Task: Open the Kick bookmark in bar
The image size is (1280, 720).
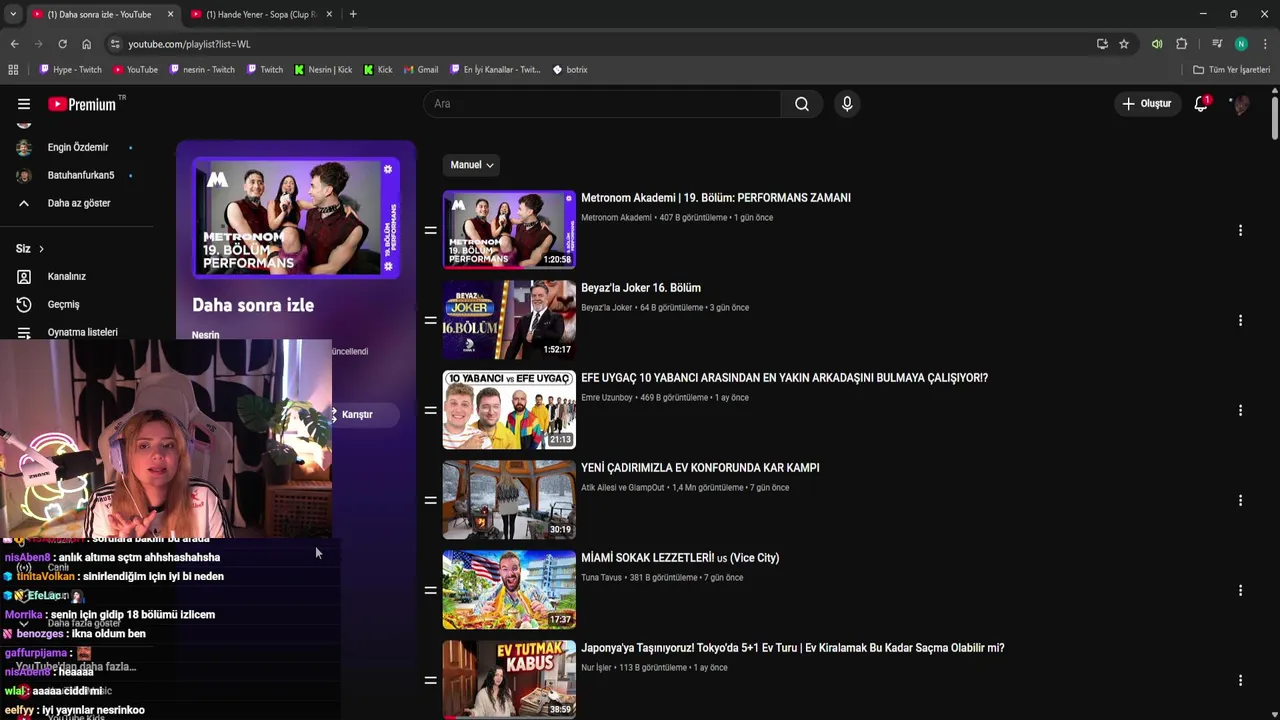Action: coord(378,70)
